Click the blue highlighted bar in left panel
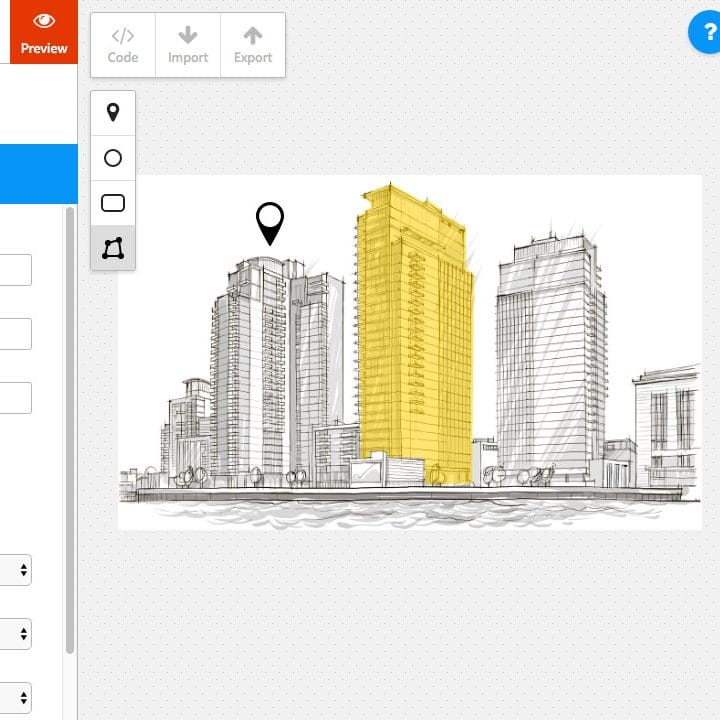 pos(38,174)
